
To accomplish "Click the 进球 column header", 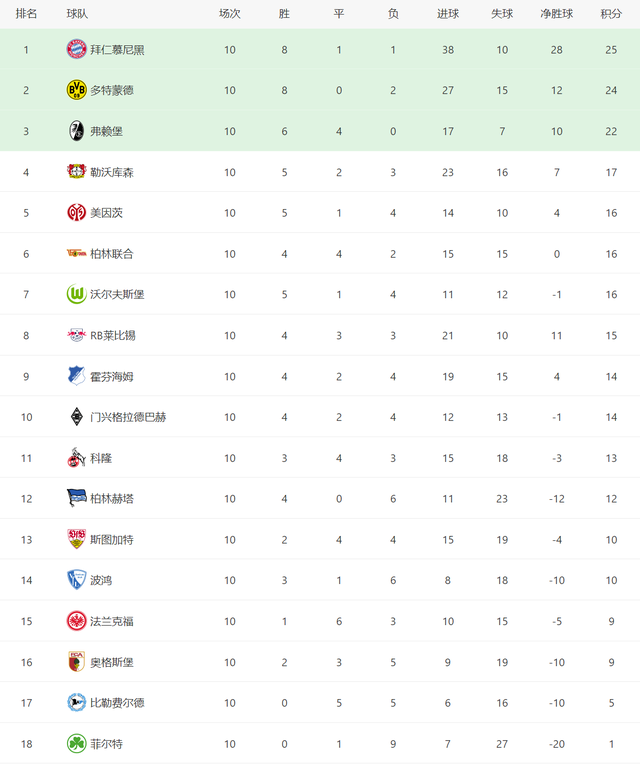I will click(448, 14).
